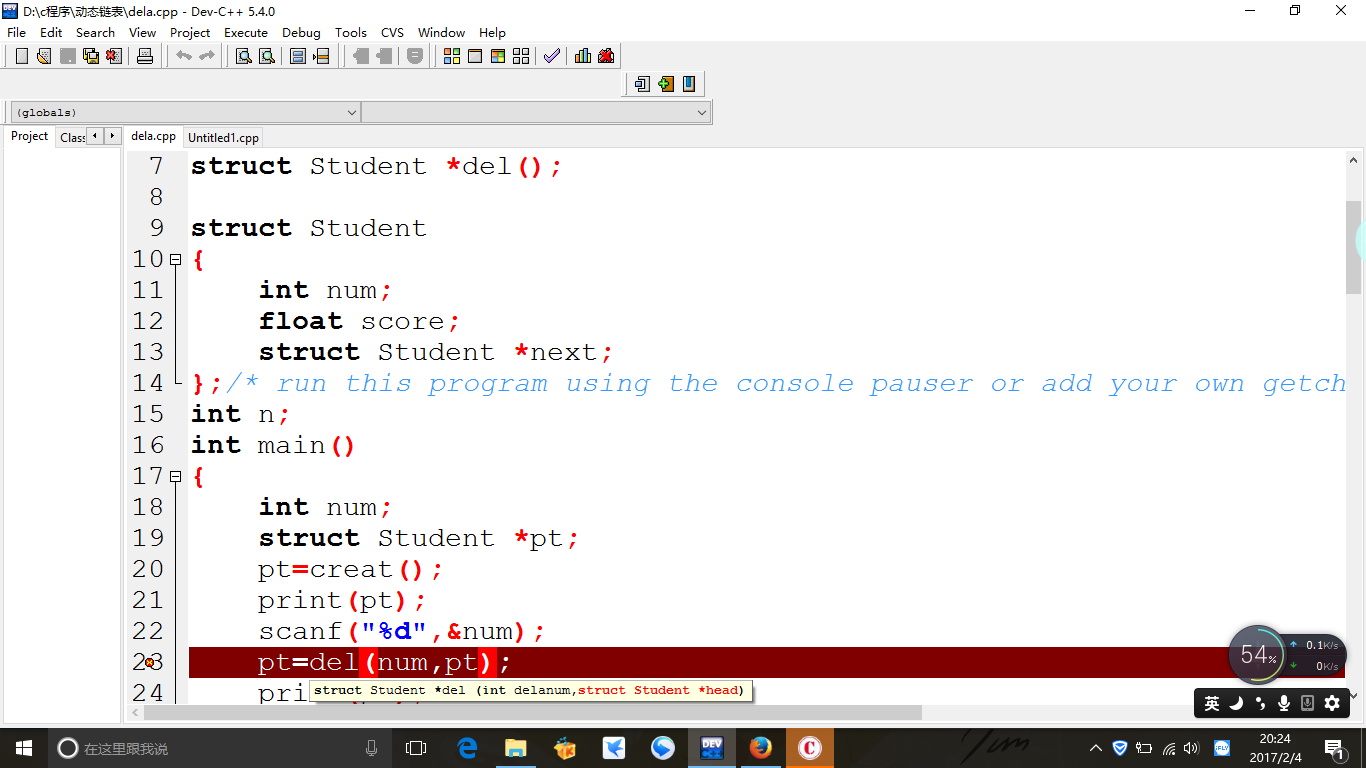This screenshot has height=768, width=1366.
Task: Open Firefox from the taskbar
Action: click(x=761, y=748)
